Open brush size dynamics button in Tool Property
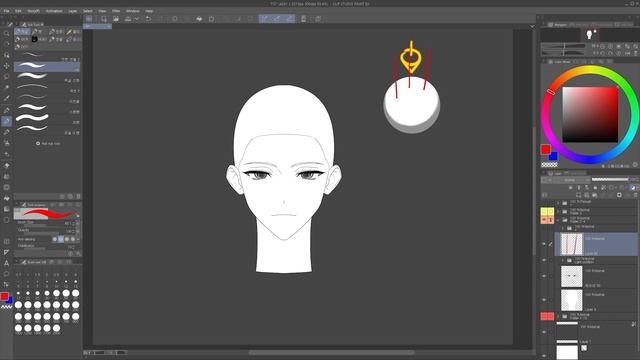 click(78, 223)
